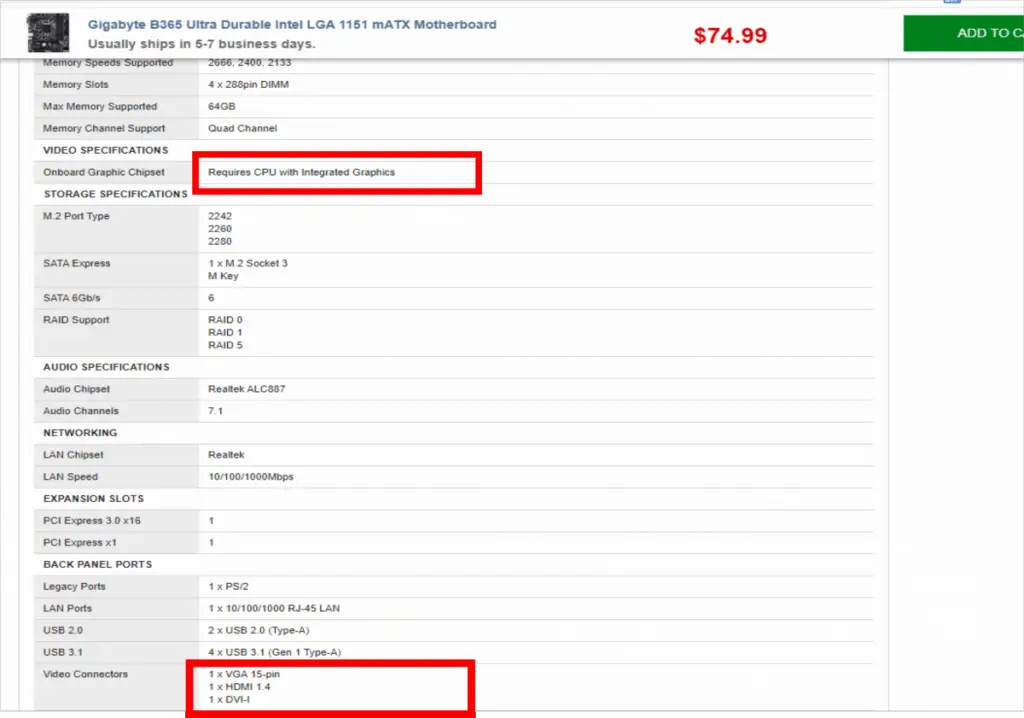Click the 'STORAGE SPECIFICATIONS' section heading

coord(116,194)
